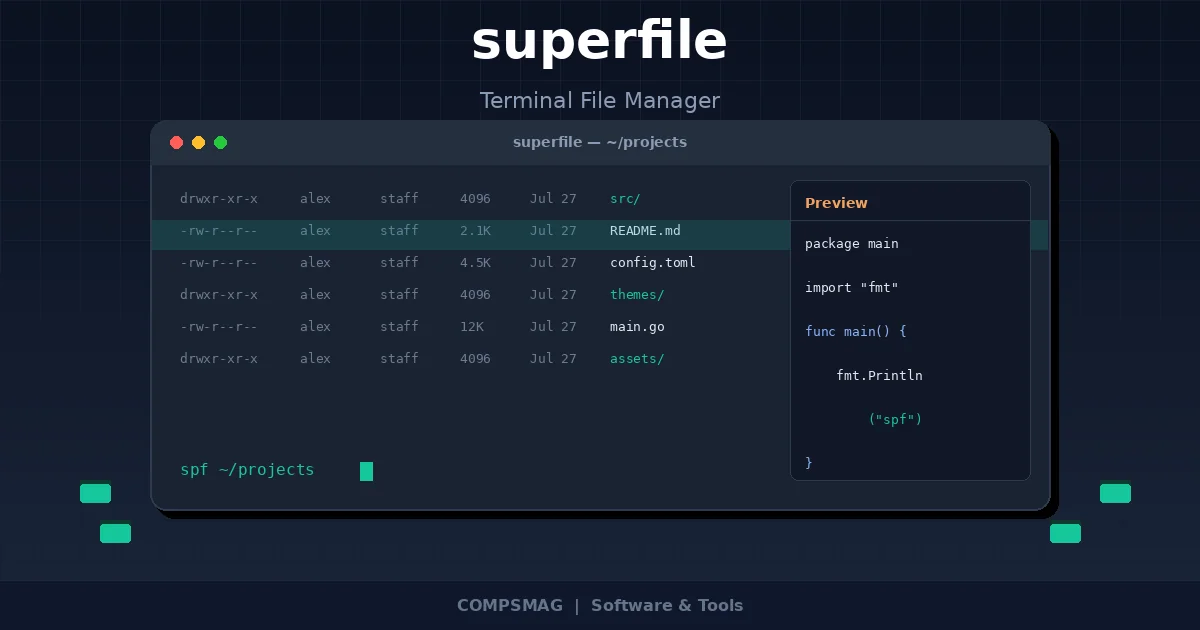Viewport: 1200px width, 630px height.
Task: Click the 'import "fmt"' line in the Preview
Action: coord(852,288)
